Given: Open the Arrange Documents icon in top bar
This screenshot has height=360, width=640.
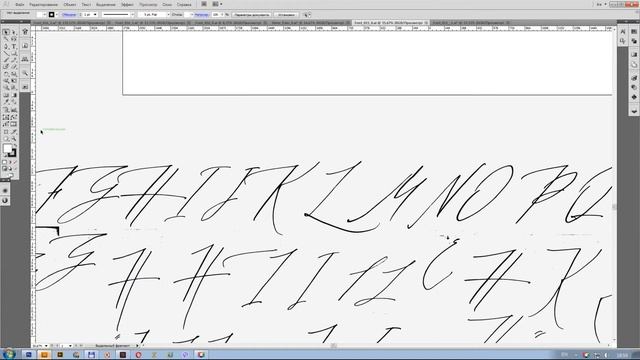Looking at the screenshot, I should 217,4.
